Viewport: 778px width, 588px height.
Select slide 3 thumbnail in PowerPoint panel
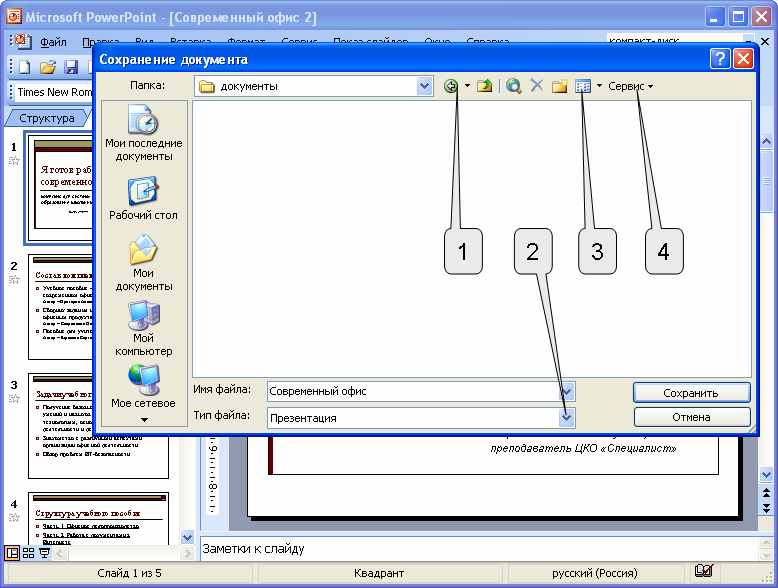(x=98, y=426)
